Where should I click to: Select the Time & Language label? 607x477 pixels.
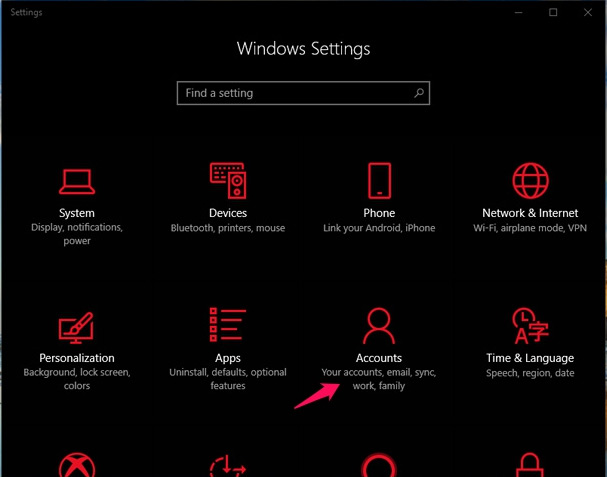coord(530,358)
